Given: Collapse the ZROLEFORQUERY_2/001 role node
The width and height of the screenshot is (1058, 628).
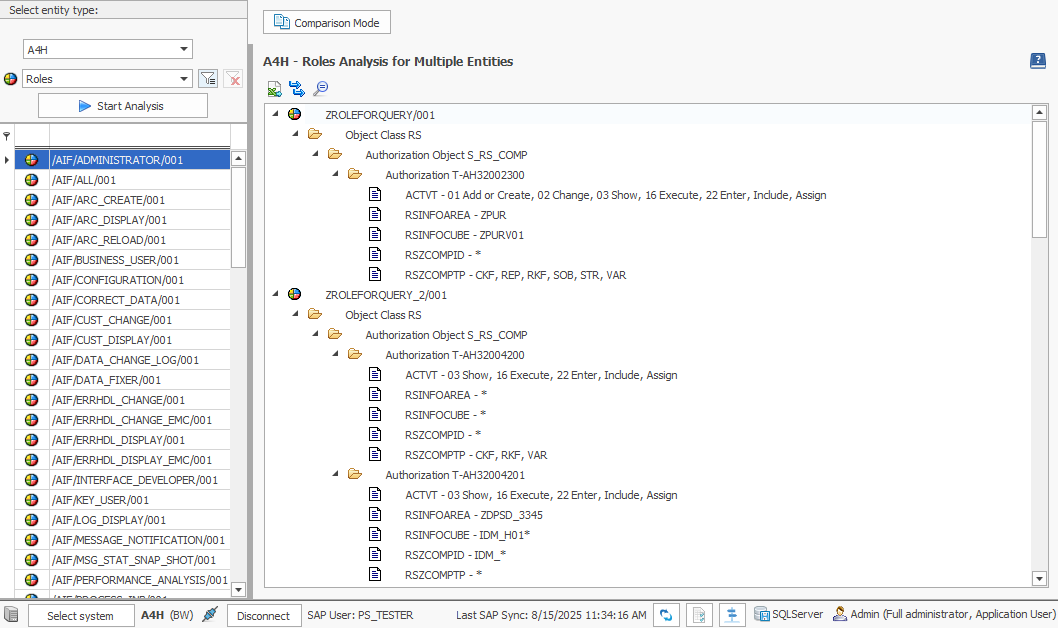Looking at the screenshot, I should 275,295.
